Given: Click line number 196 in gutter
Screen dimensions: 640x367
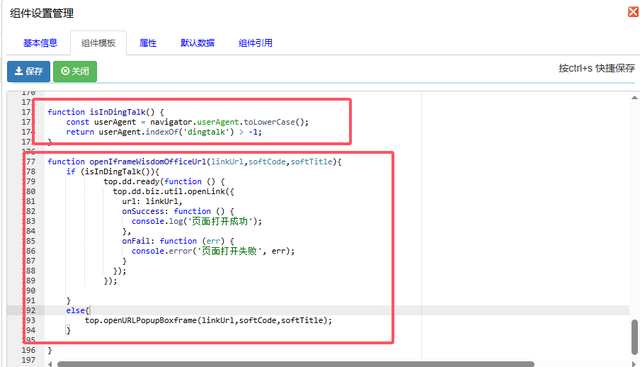Looking at the screenshot, I should click(29, 350).
